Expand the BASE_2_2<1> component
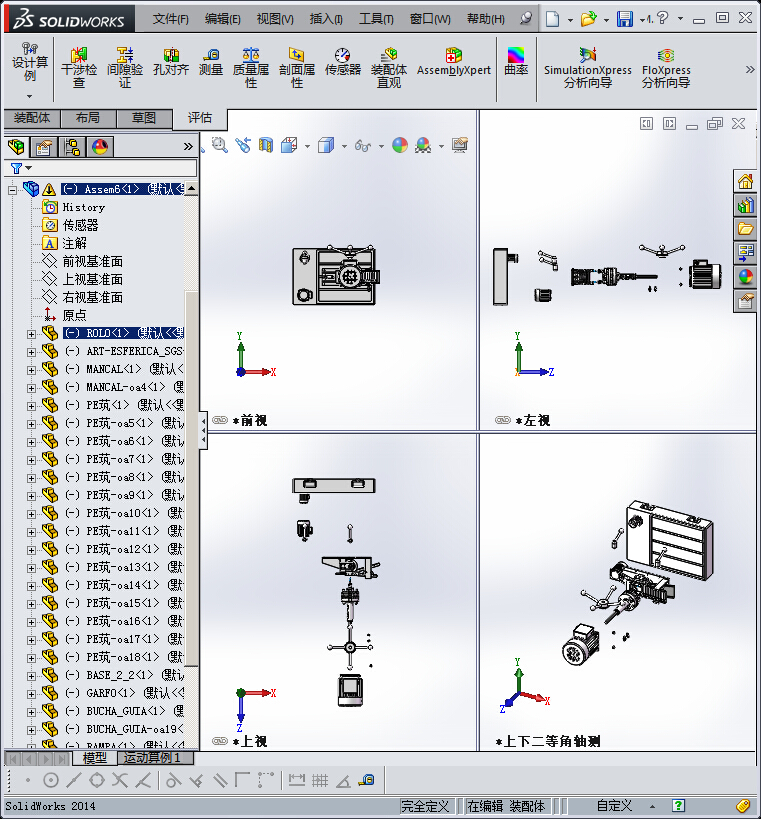The height and width of the screenshot is (819, 761). click(31, 676)
